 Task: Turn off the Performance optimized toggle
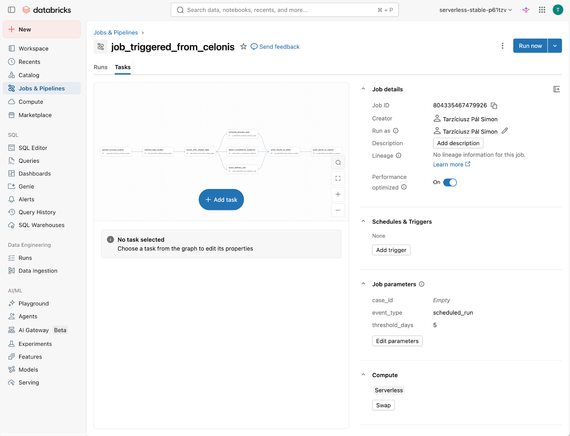coord(450,182)
